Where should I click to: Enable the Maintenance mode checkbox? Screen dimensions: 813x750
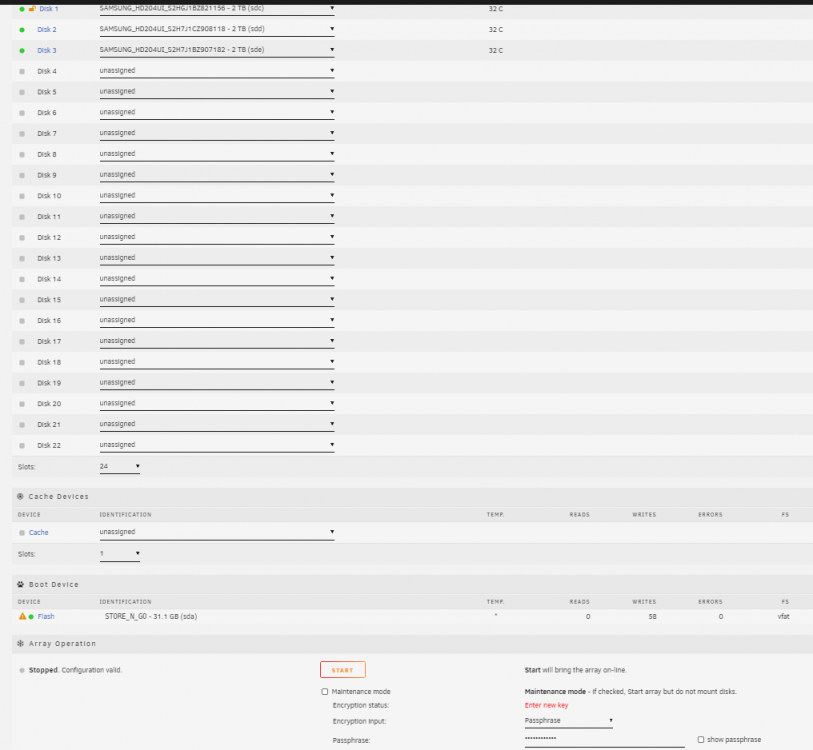pyautogui.click(x=325, y=691)
